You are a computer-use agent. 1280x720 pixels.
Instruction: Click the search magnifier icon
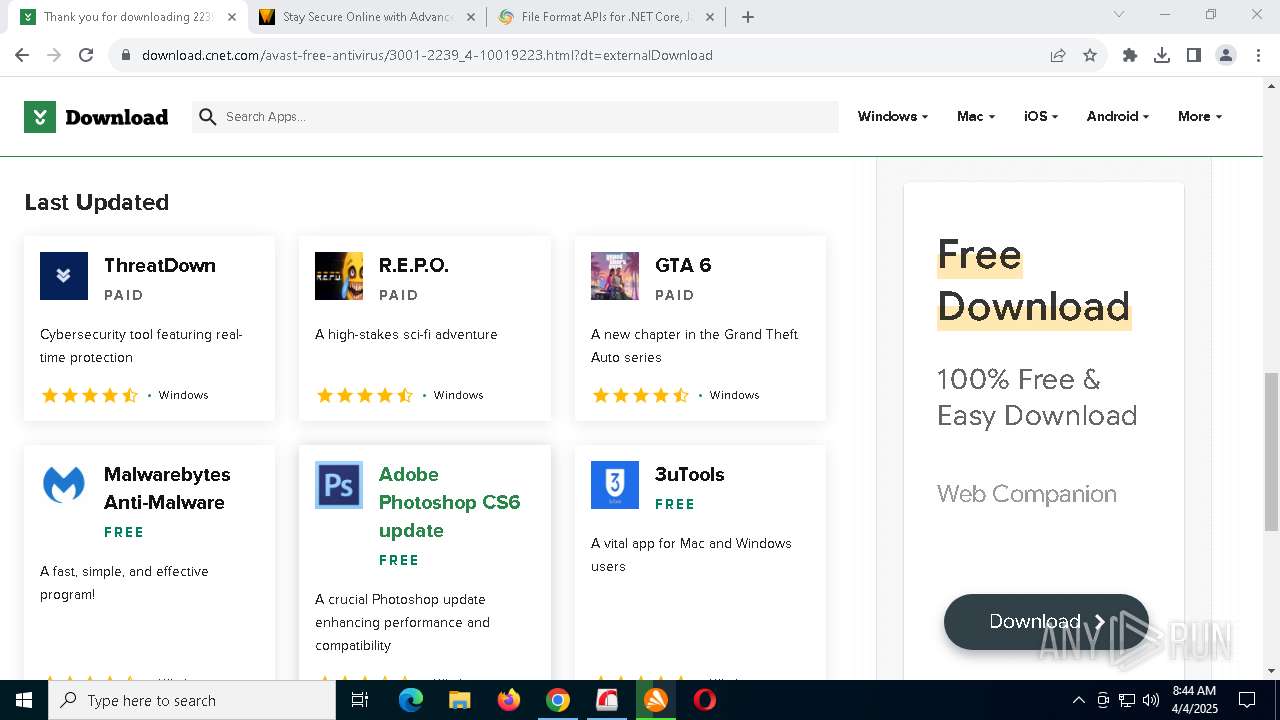[208, 117]
